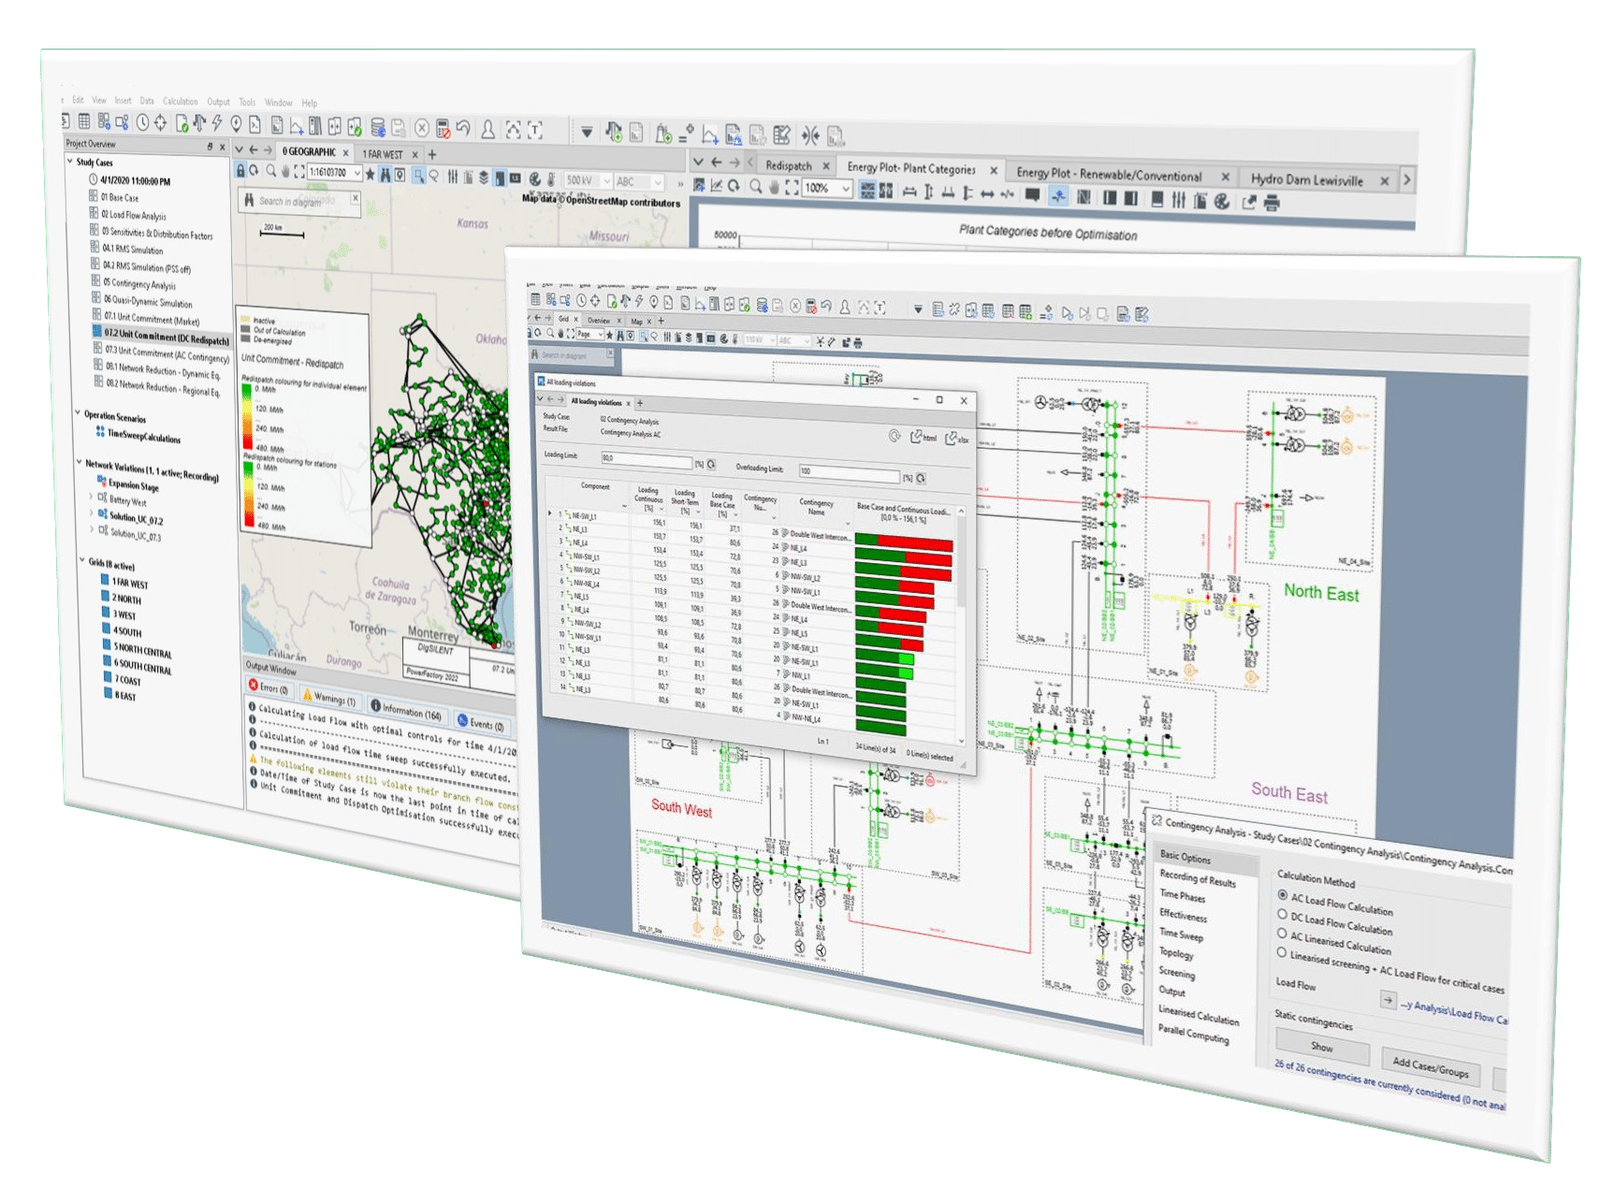
Task: Click the diagram layers icon in geographic toolbar
Action: [x=484, y=177]
